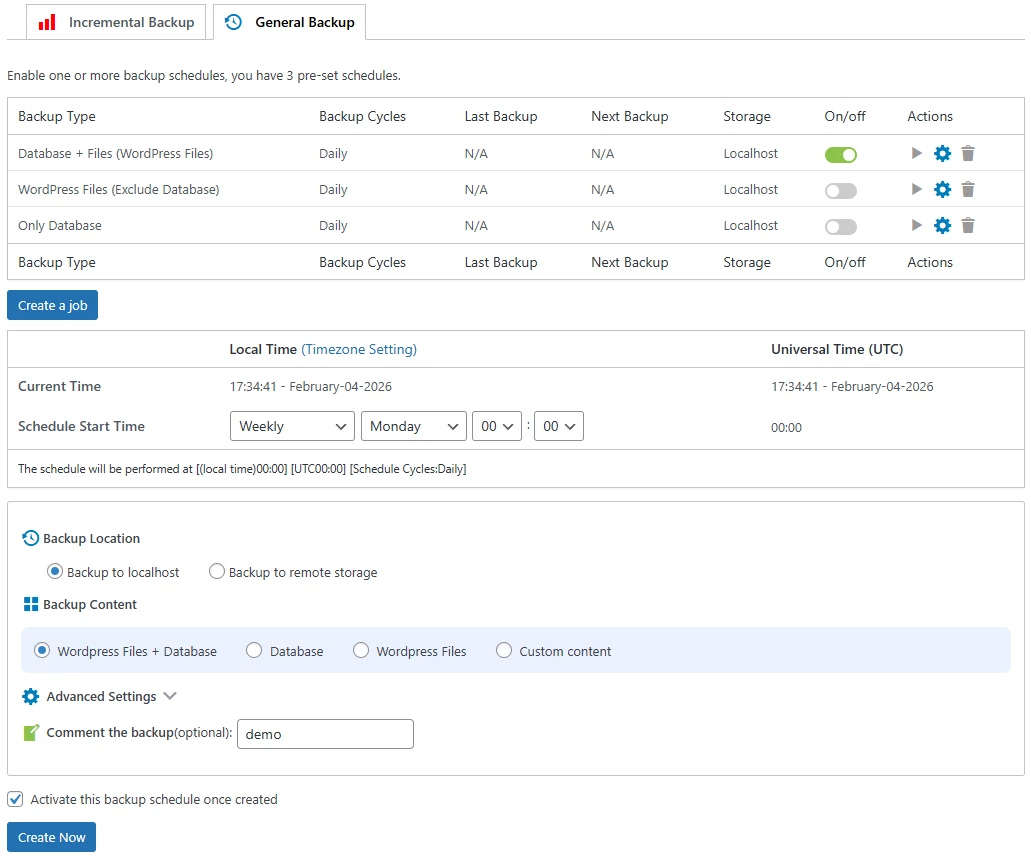Disable the Database + Files backup schedule
The height and width of the screenshot is (856, 1031).
840,154
